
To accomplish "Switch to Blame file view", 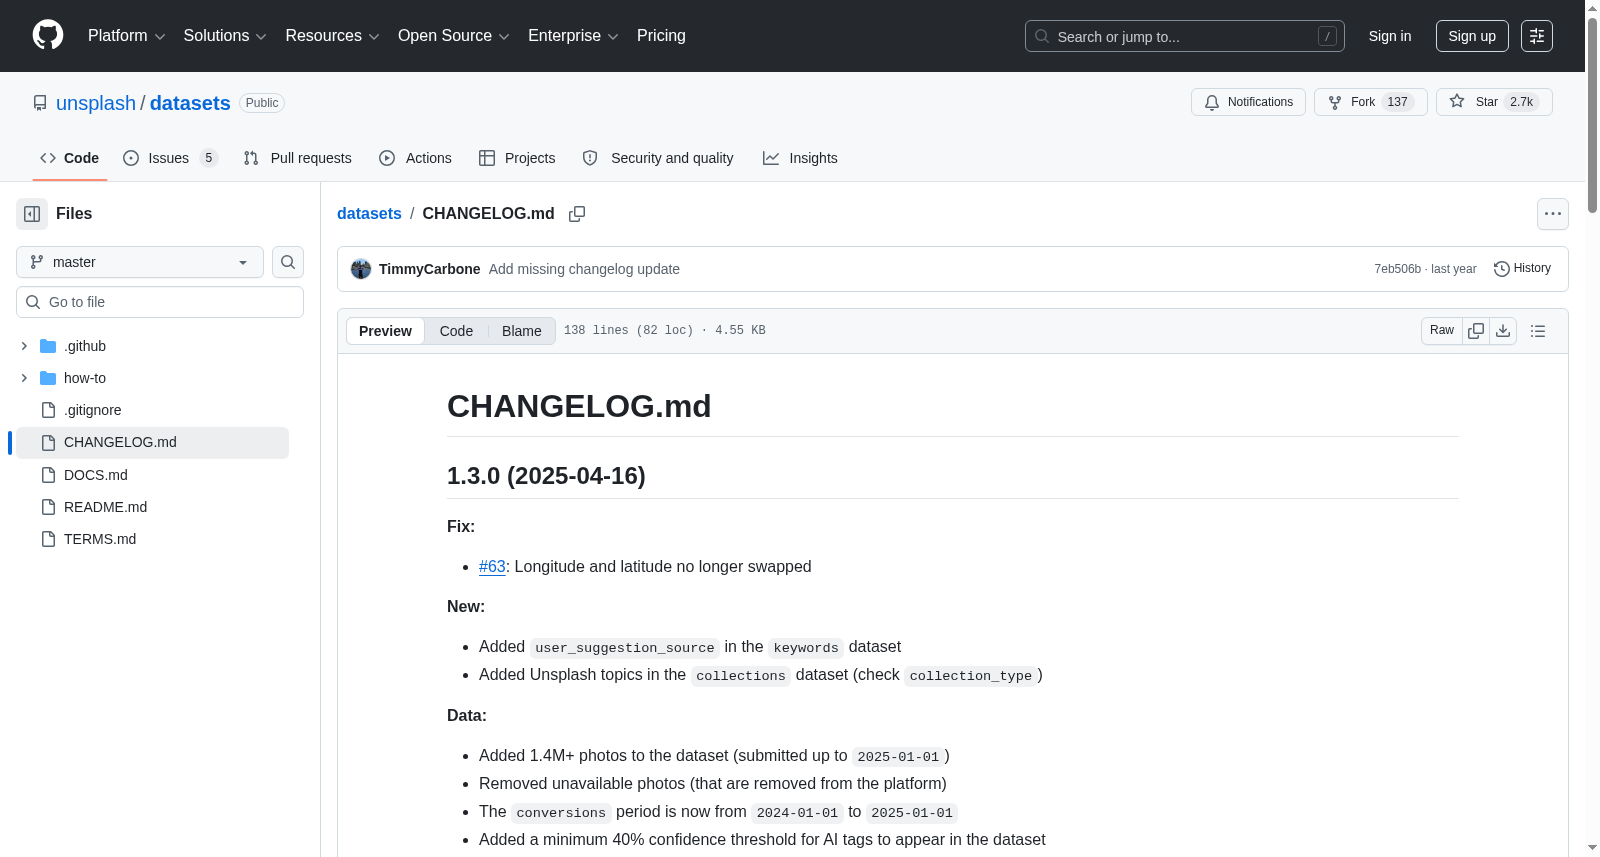I will pyautogui.click(x=522, y=331).
